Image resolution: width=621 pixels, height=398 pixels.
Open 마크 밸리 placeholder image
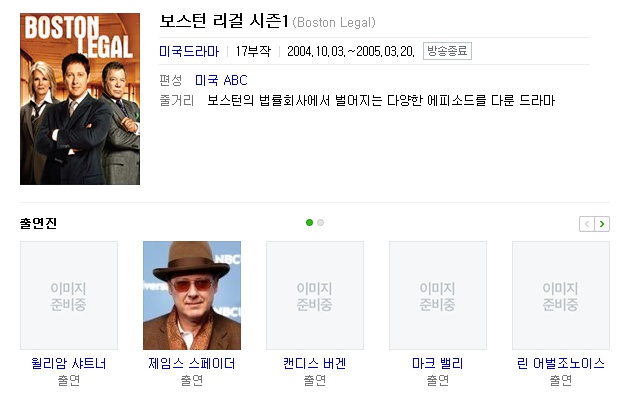pyautogui.click(x=438, y=295)
